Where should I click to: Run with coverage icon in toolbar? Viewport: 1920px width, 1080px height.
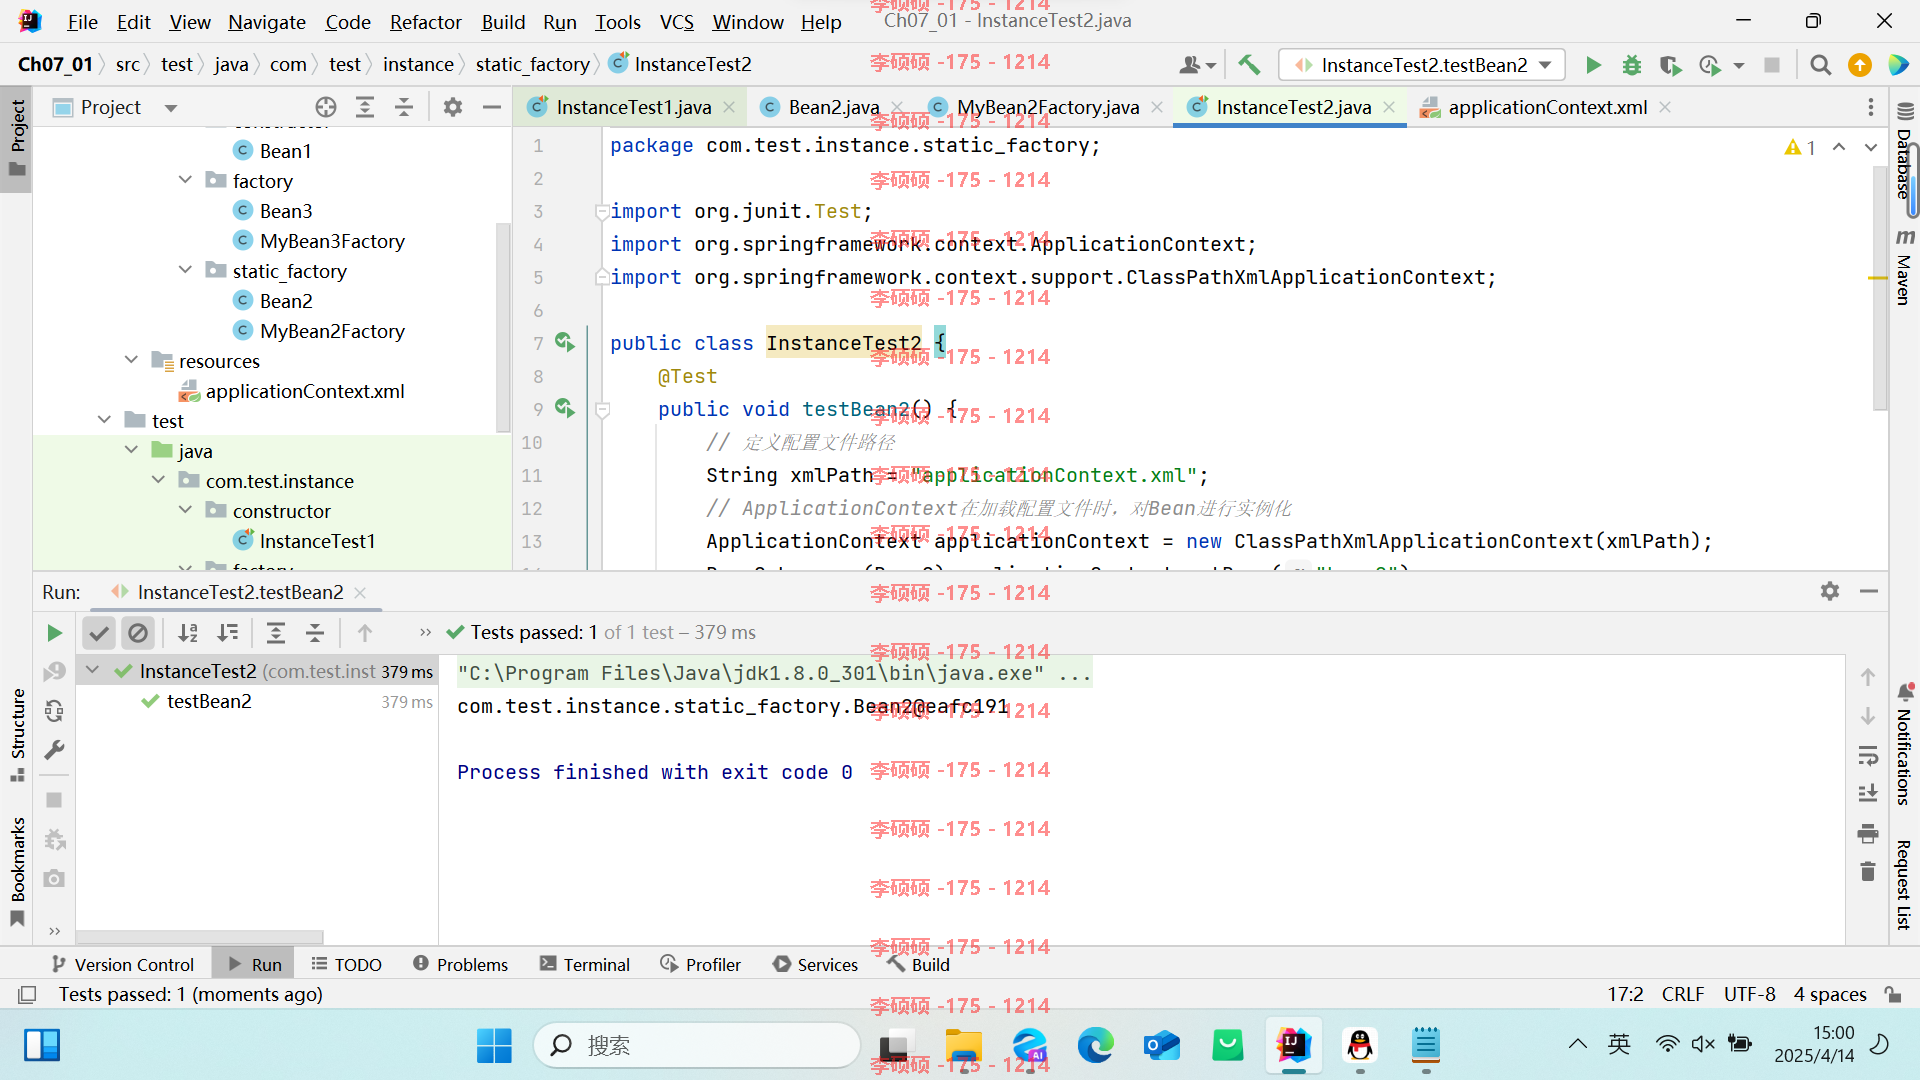coord(1670,65)
